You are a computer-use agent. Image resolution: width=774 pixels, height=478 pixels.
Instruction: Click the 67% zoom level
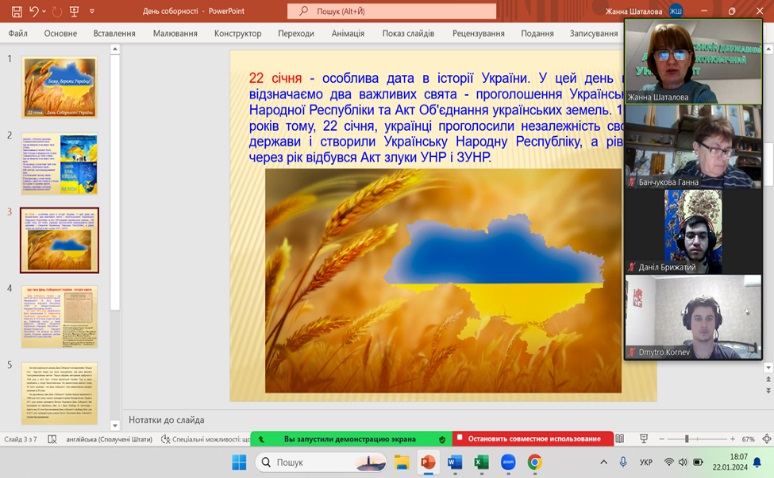(748, 439)
